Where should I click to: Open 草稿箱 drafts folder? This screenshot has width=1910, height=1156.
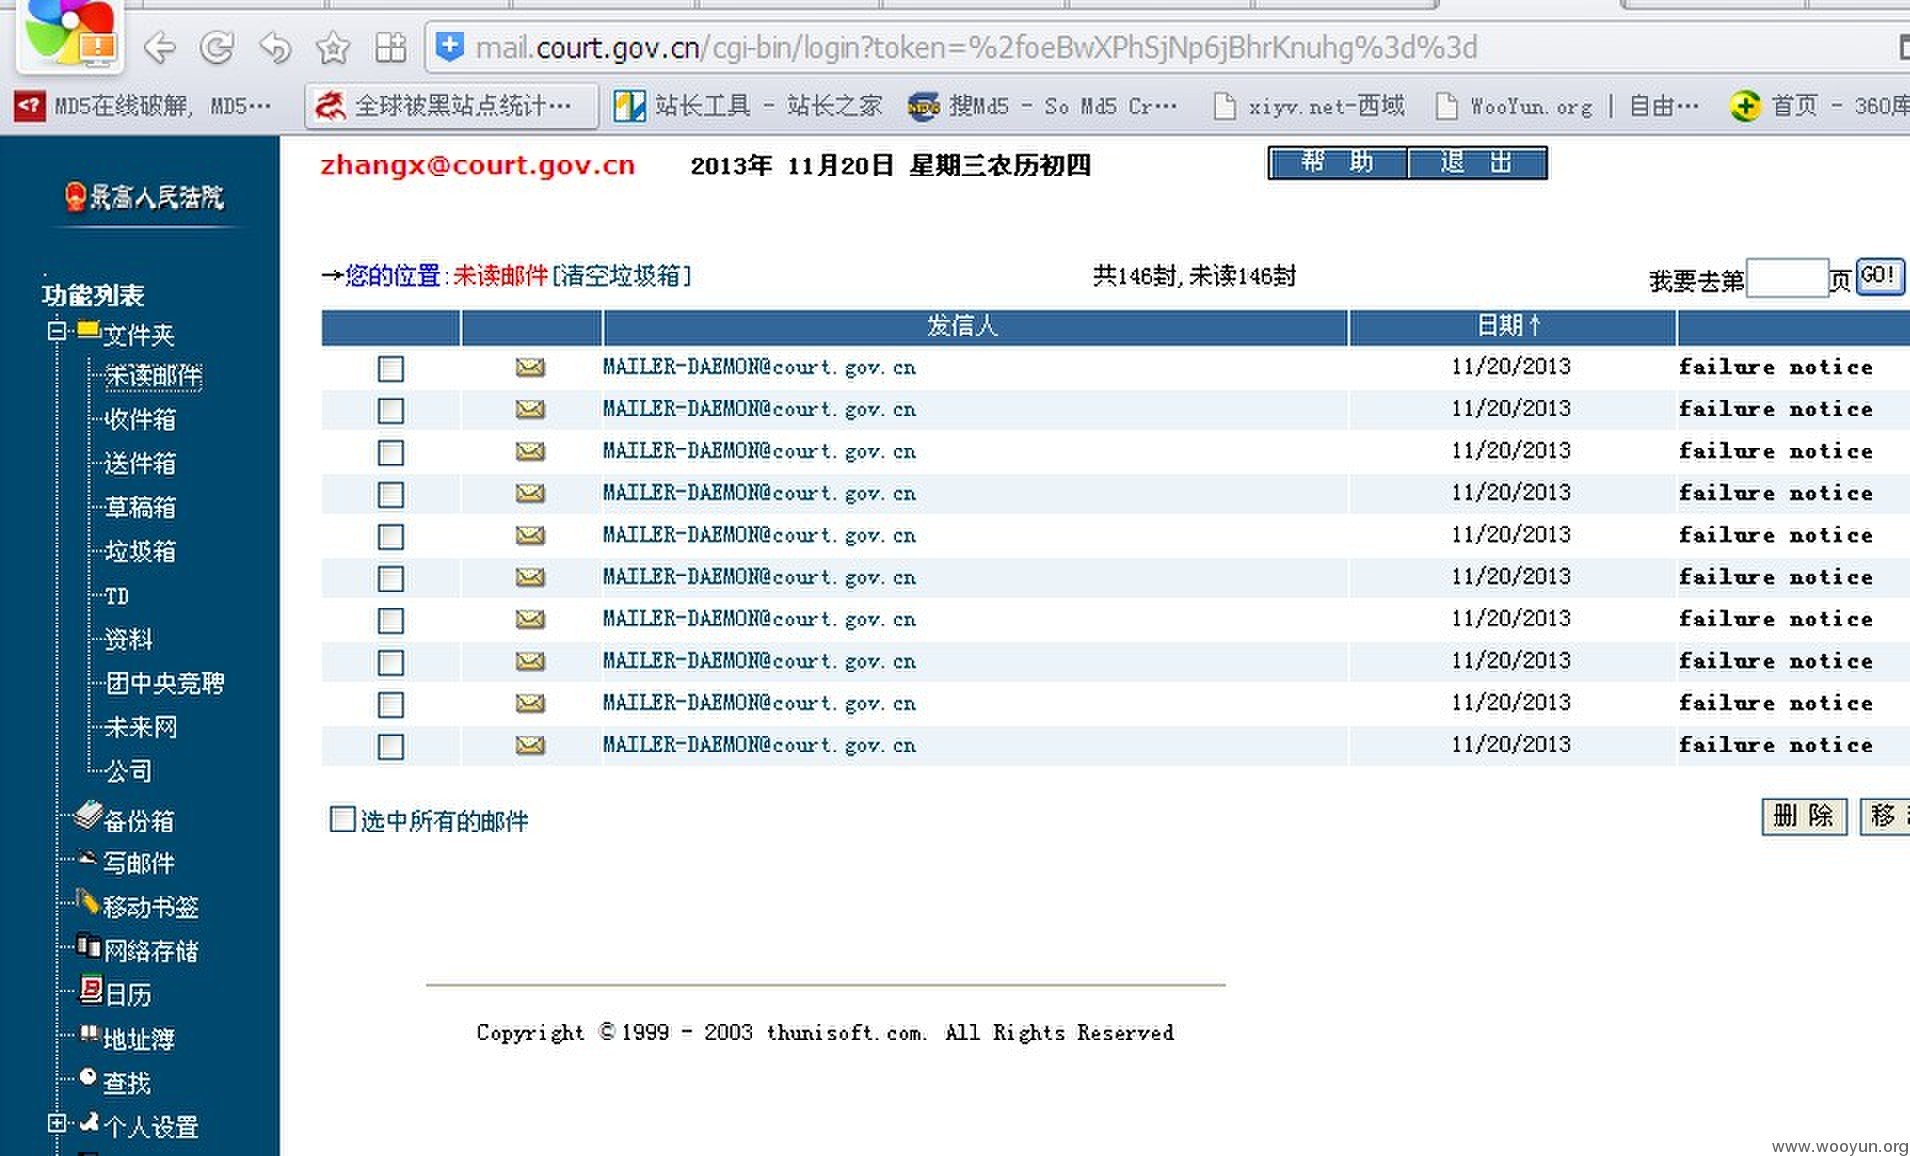pos(140,507)
